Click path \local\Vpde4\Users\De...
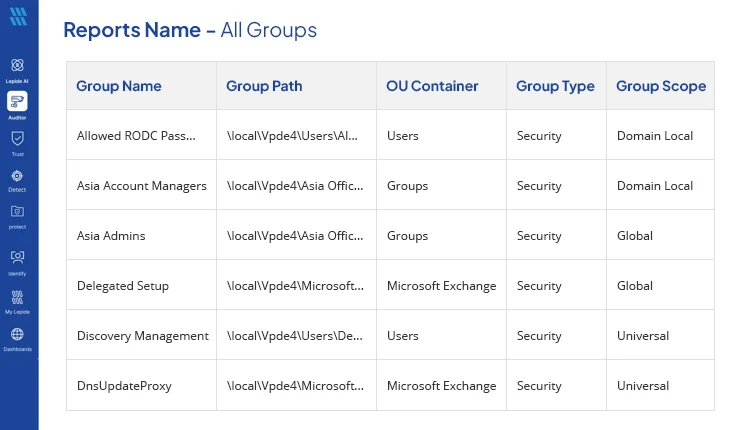731x430 pixels. pos(295,336)
